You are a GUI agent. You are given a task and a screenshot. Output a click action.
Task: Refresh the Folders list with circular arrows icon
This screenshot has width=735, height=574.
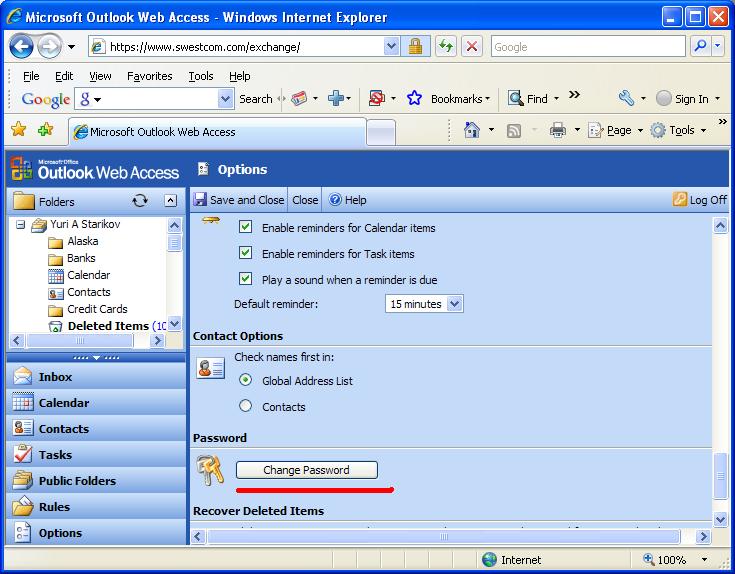[140, 201]
